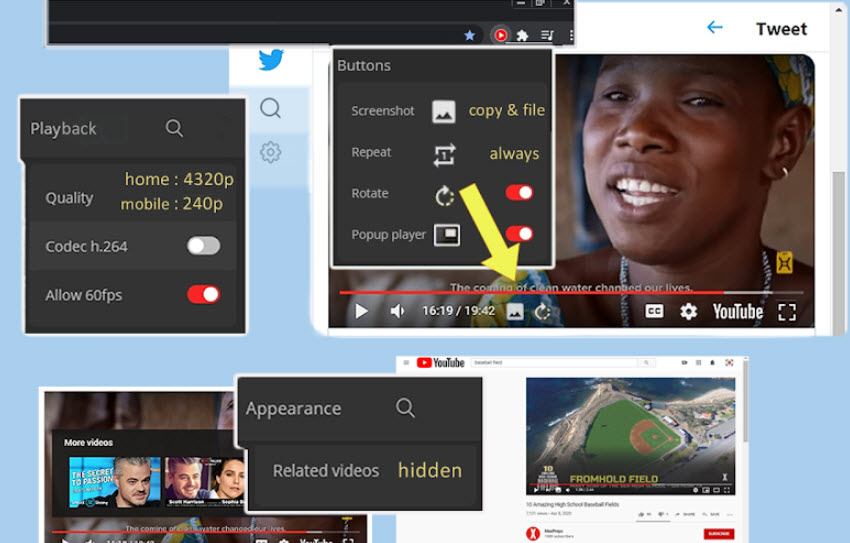This screenshot has width=850, height=543.
Task: Click the Twitter bird logo
Action: (271, 59)
